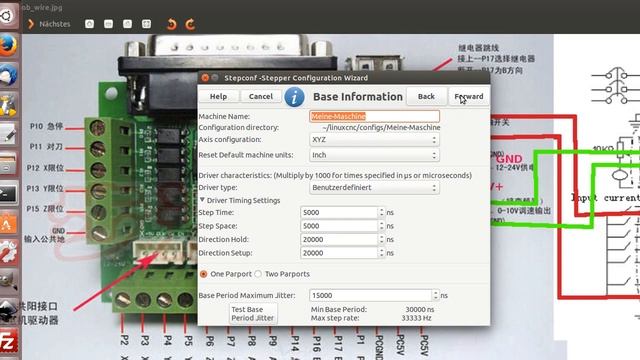The width and height of the screenshot is (640, 360).
Task: Increase the Step Space spinner value
Action: 382,223
